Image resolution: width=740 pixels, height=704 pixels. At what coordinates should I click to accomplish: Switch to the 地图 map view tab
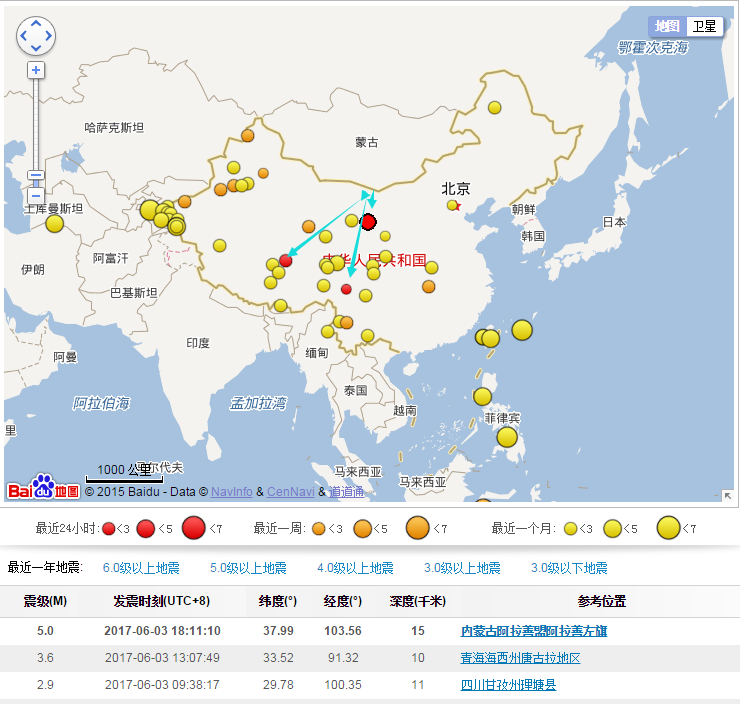(667, 26)
